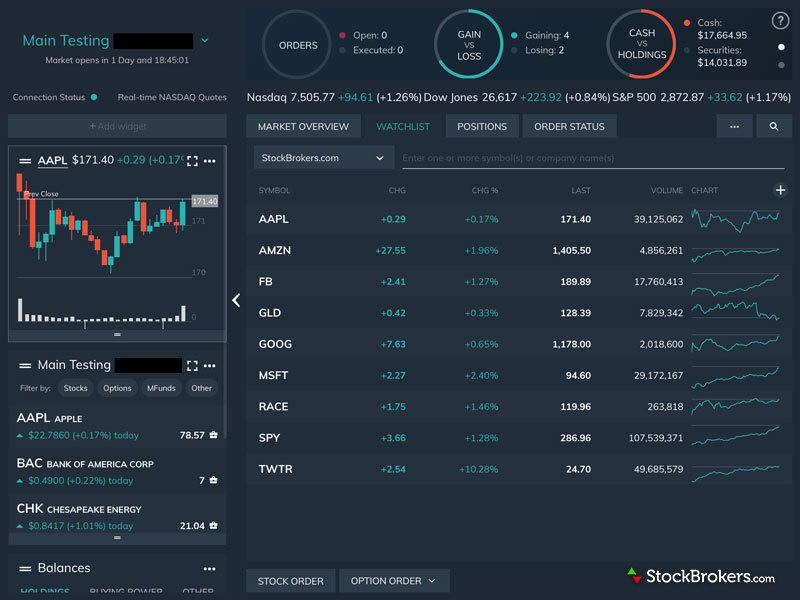Add a column with the plus icon
The width and height of the screenshot is (800, 600).
click(x=780, y=190)
